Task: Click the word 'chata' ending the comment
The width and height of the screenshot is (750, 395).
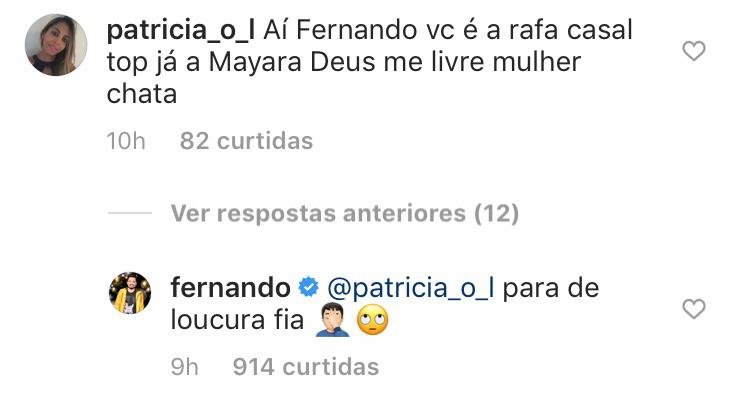Action: point(142,94)
